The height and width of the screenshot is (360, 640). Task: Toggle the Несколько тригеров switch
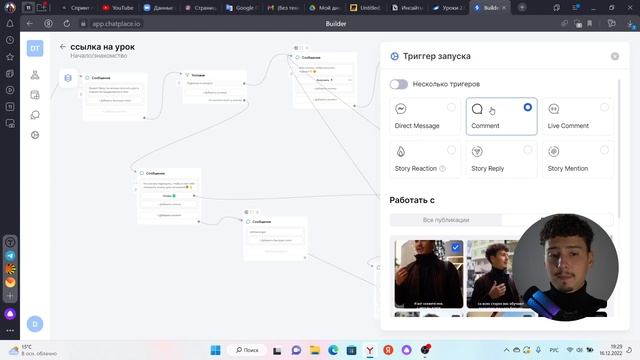399,84
